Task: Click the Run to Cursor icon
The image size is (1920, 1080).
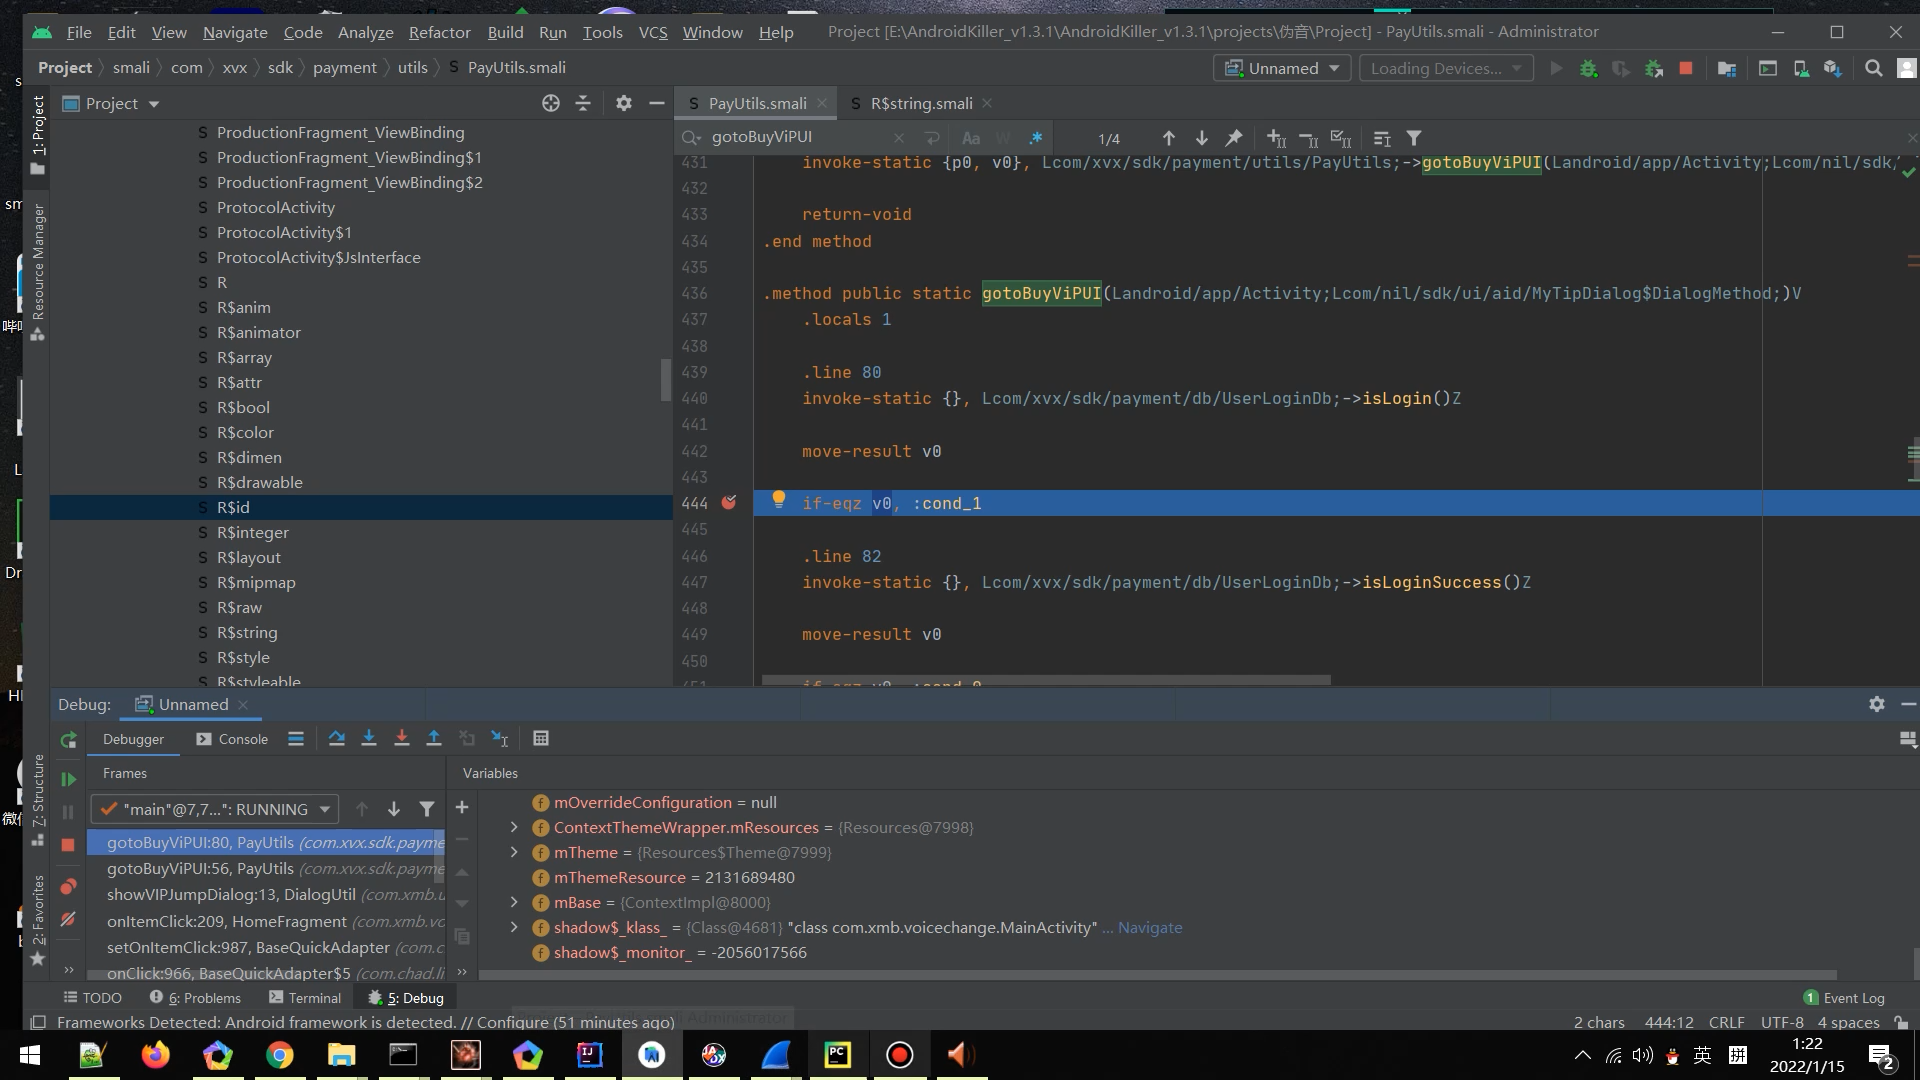Action: pos(500,738)
